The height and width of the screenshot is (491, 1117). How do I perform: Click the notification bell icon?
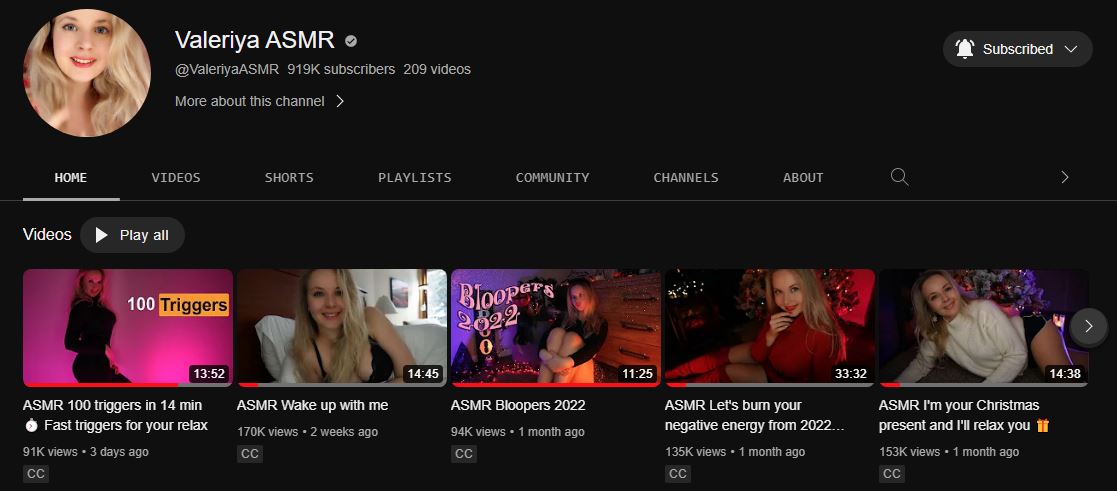tap(965, 49)
